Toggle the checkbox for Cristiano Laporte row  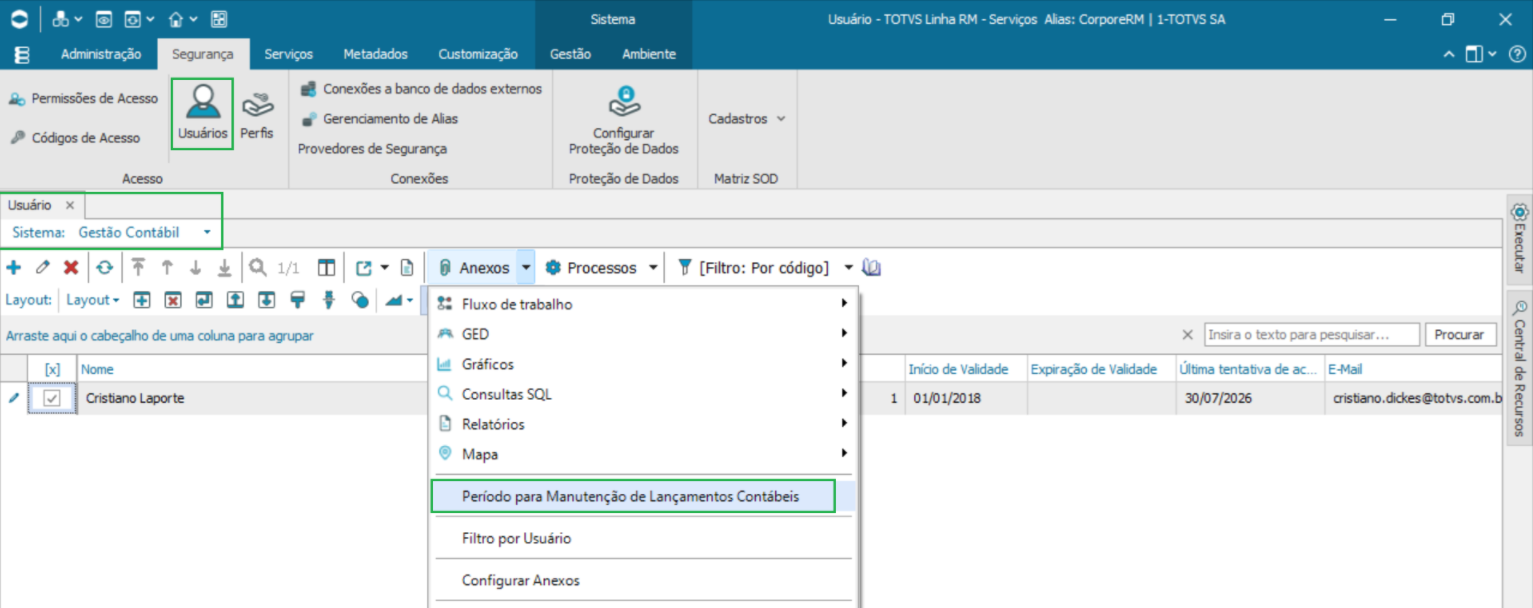pyautogui.click(x=52, y=398)
